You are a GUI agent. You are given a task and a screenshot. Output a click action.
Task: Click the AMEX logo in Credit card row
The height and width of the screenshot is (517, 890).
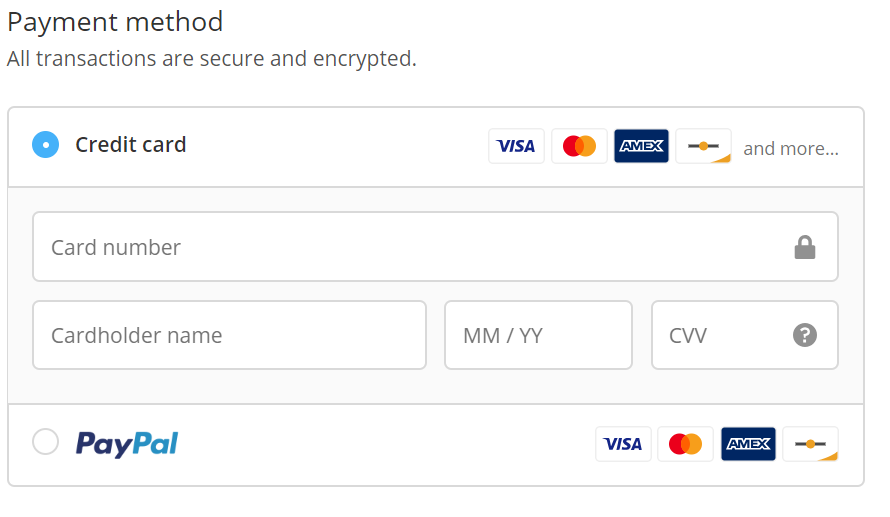641,146
